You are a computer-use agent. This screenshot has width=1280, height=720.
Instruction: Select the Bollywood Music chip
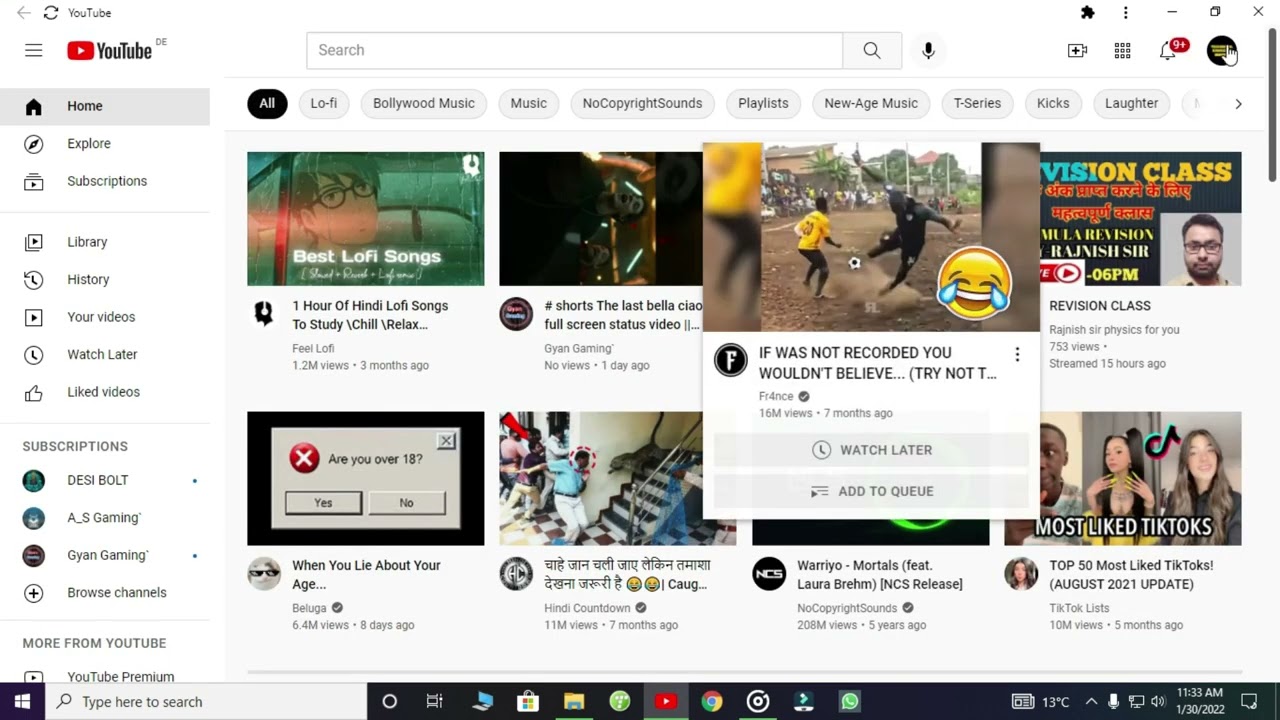[x=424, y=103]
